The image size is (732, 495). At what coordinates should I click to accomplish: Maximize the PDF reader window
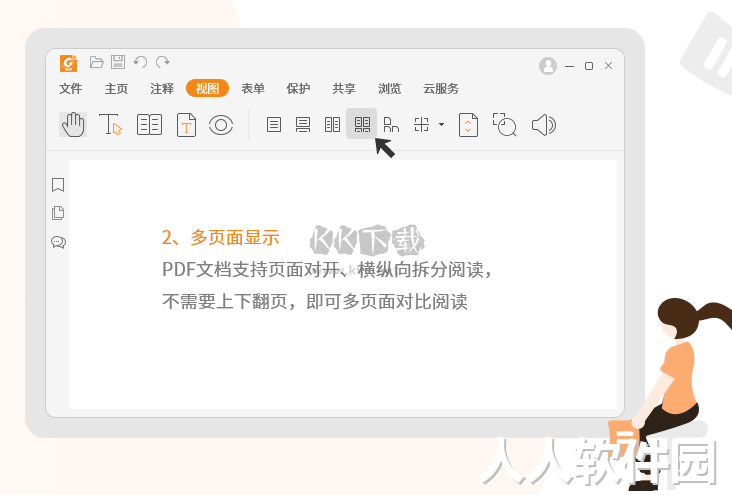tap(589, 66)
